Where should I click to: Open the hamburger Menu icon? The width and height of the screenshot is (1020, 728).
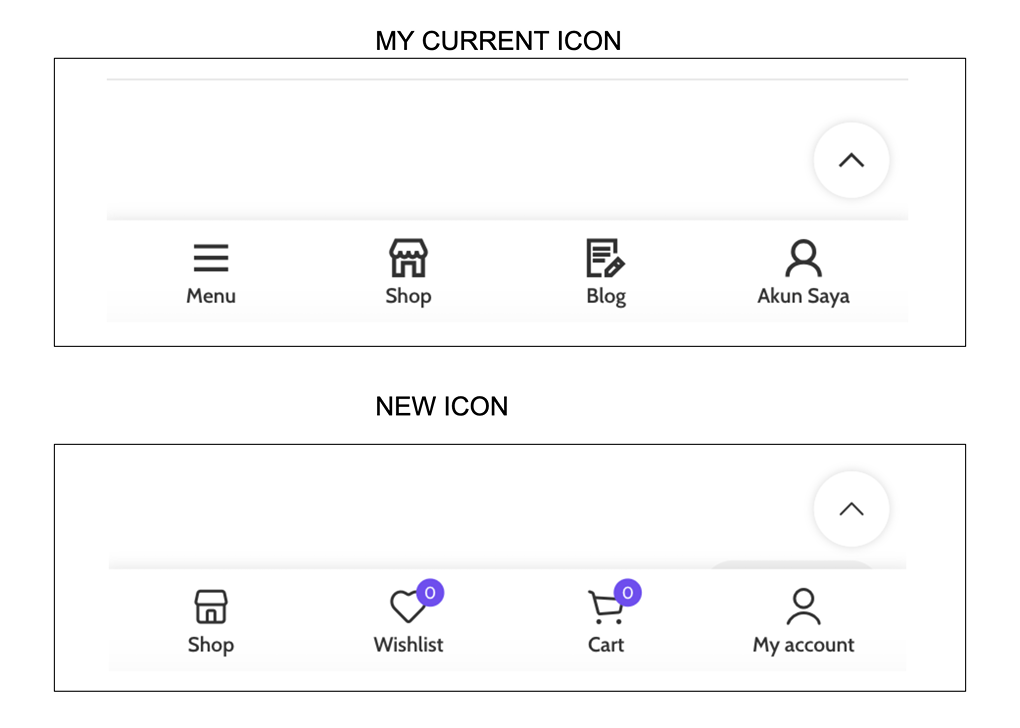(x=211, y=258)
